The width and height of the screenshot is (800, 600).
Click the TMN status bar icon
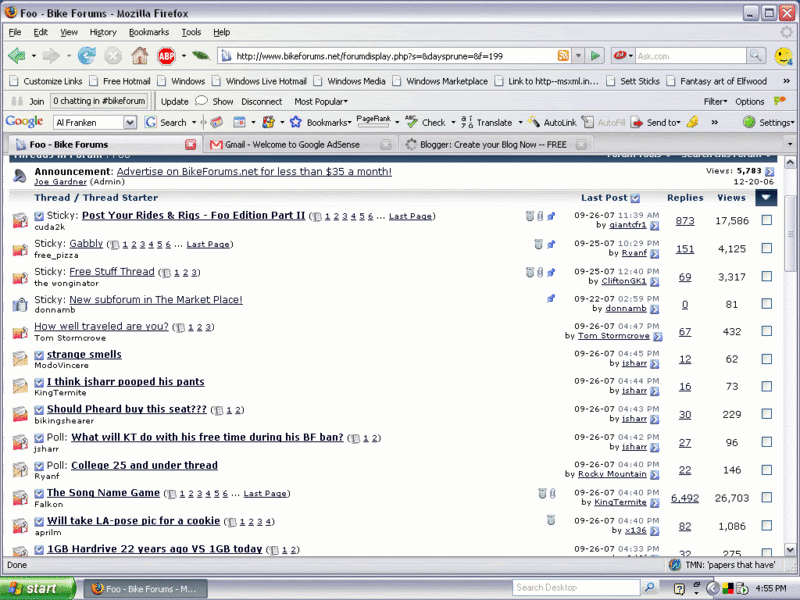point(675,565)
